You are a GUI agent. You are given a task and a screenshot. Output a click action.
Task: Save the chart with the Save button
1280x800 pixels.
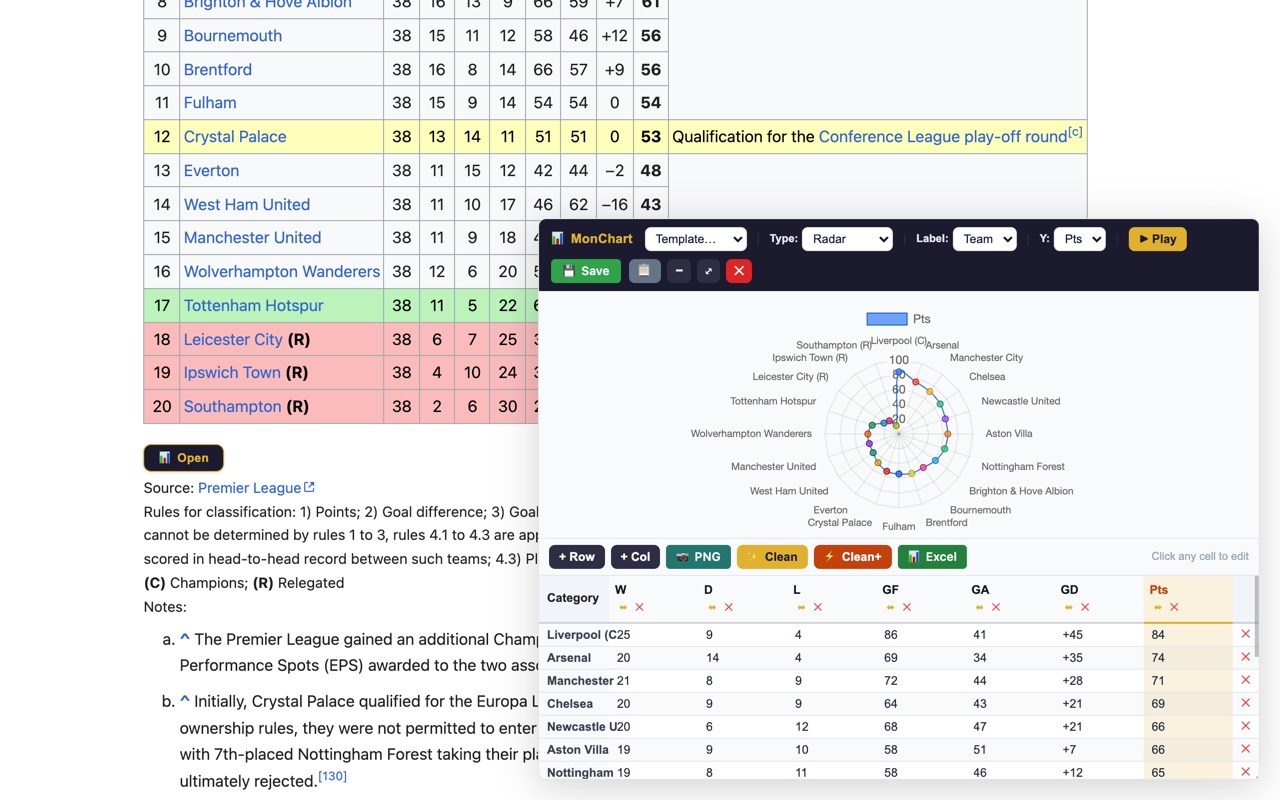(x=586, y=271)
